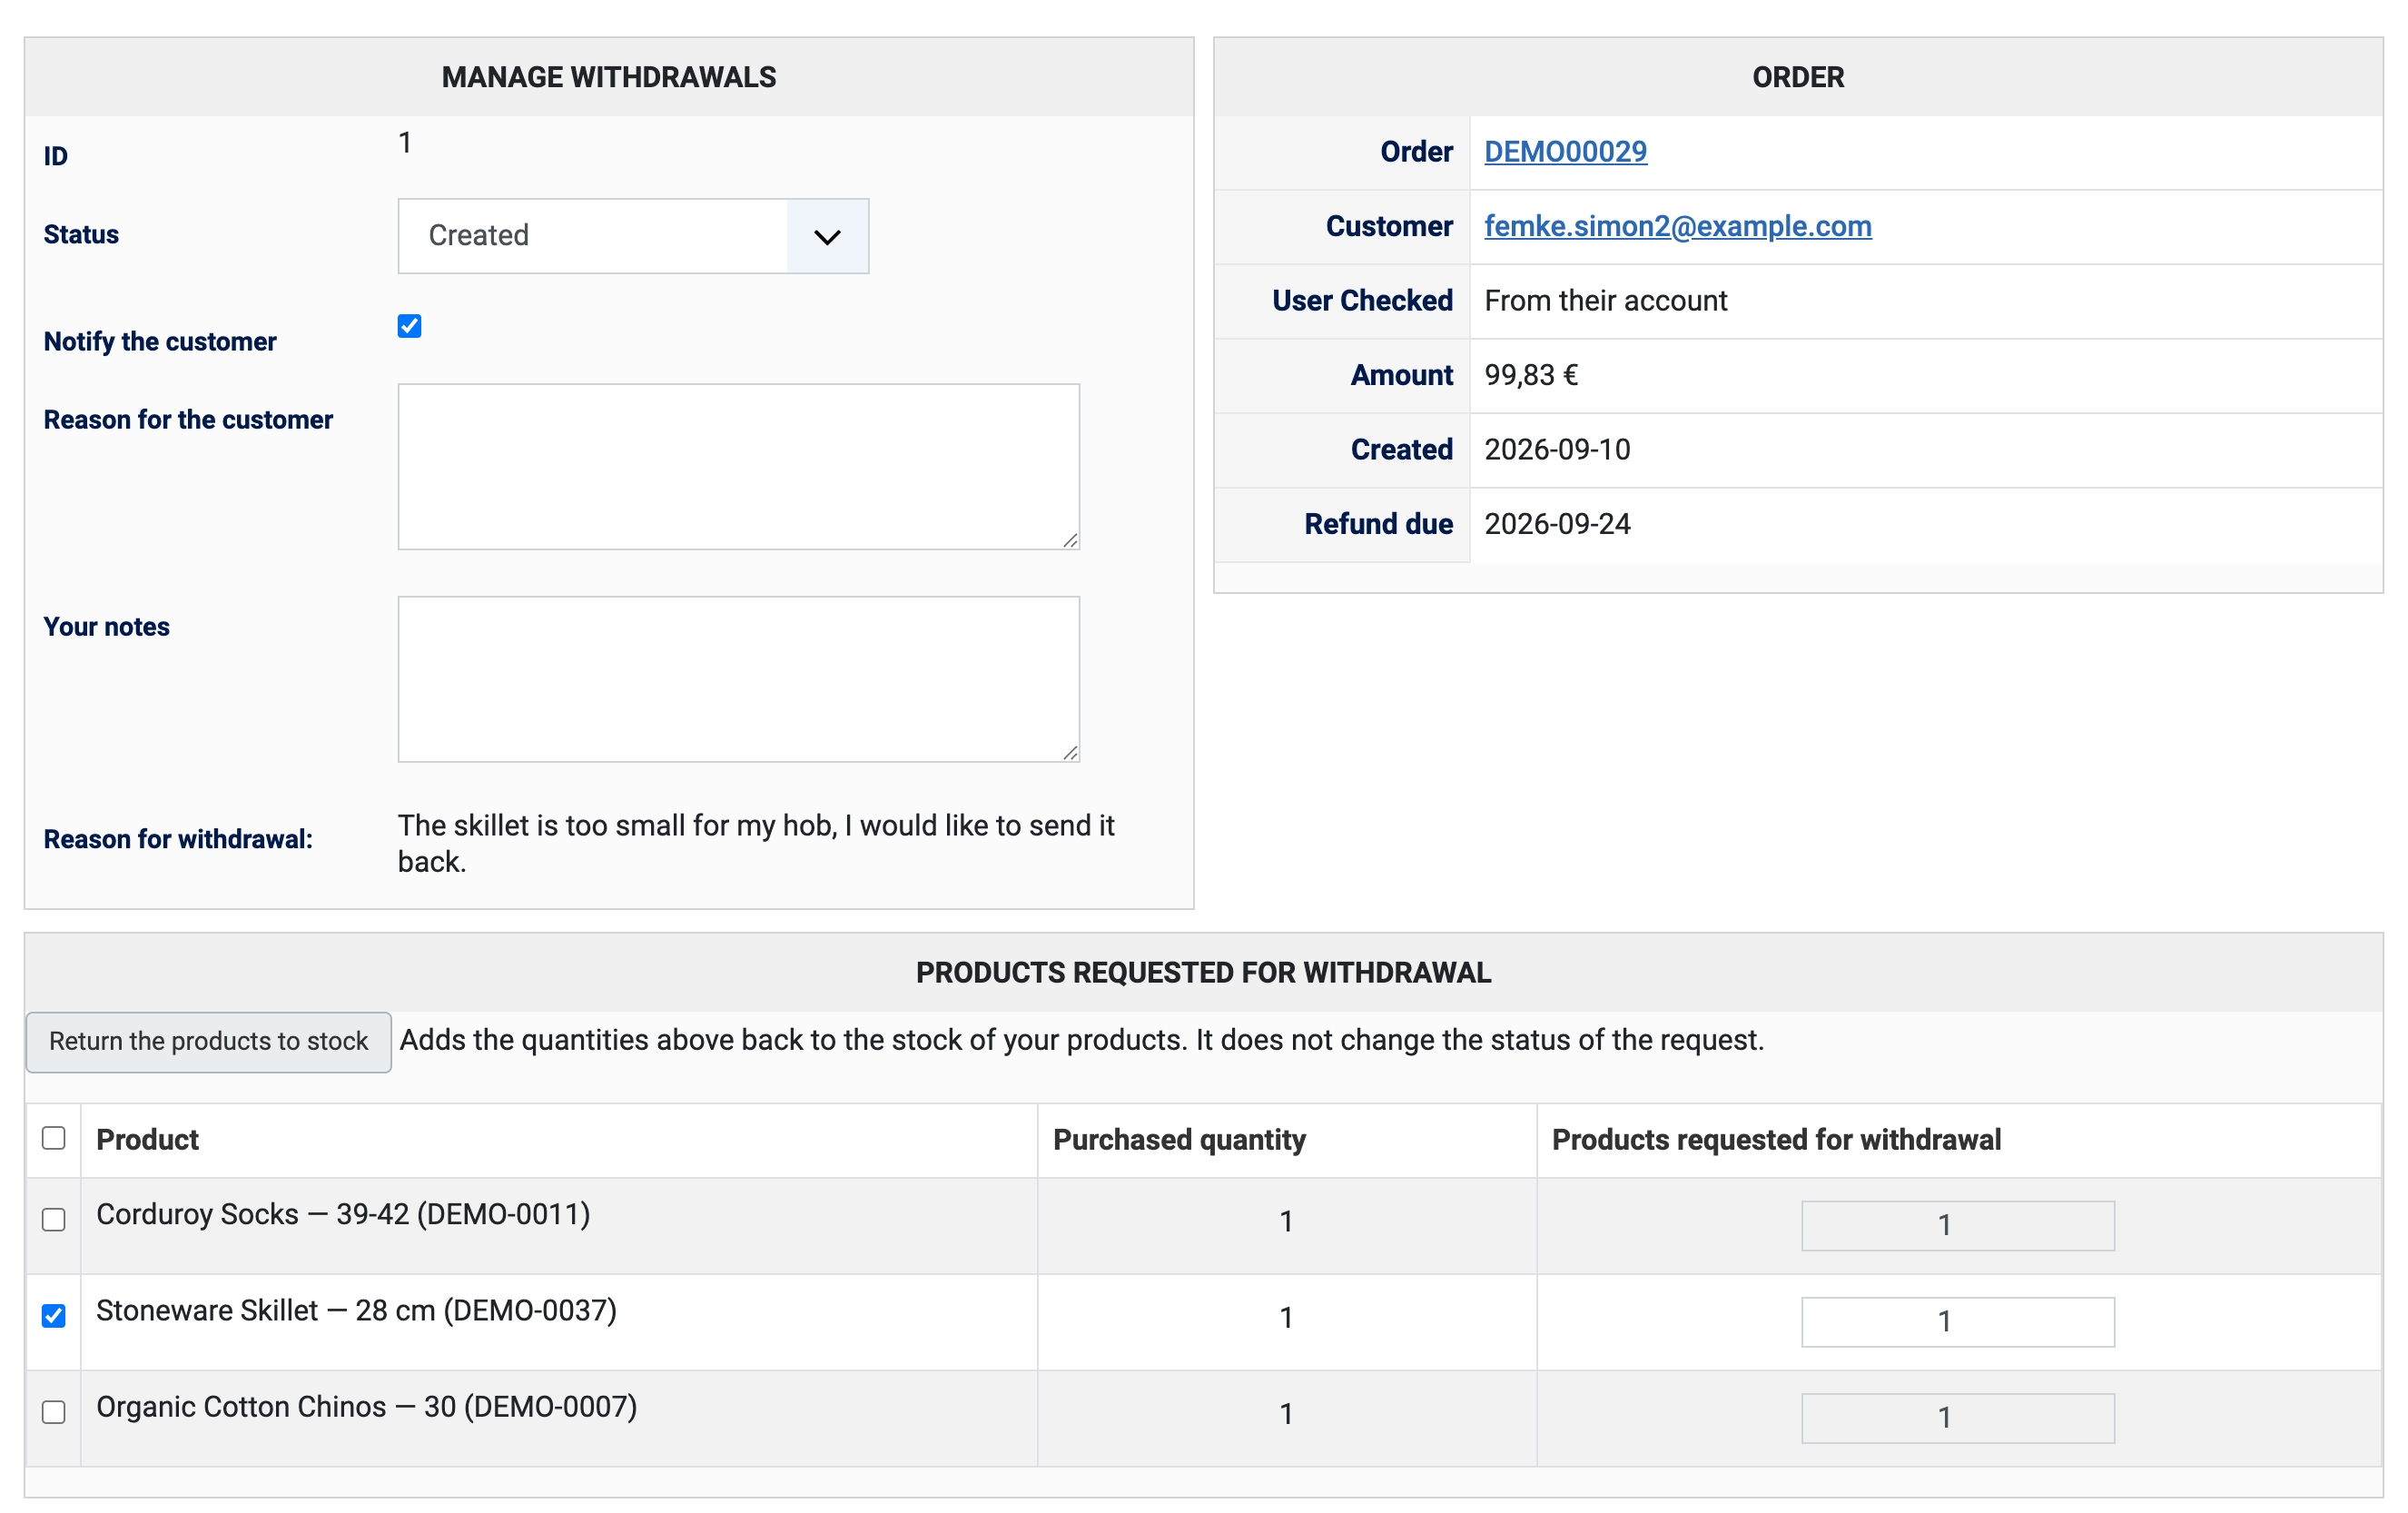Click the Purchased quantity column header

[1179, 1140]
